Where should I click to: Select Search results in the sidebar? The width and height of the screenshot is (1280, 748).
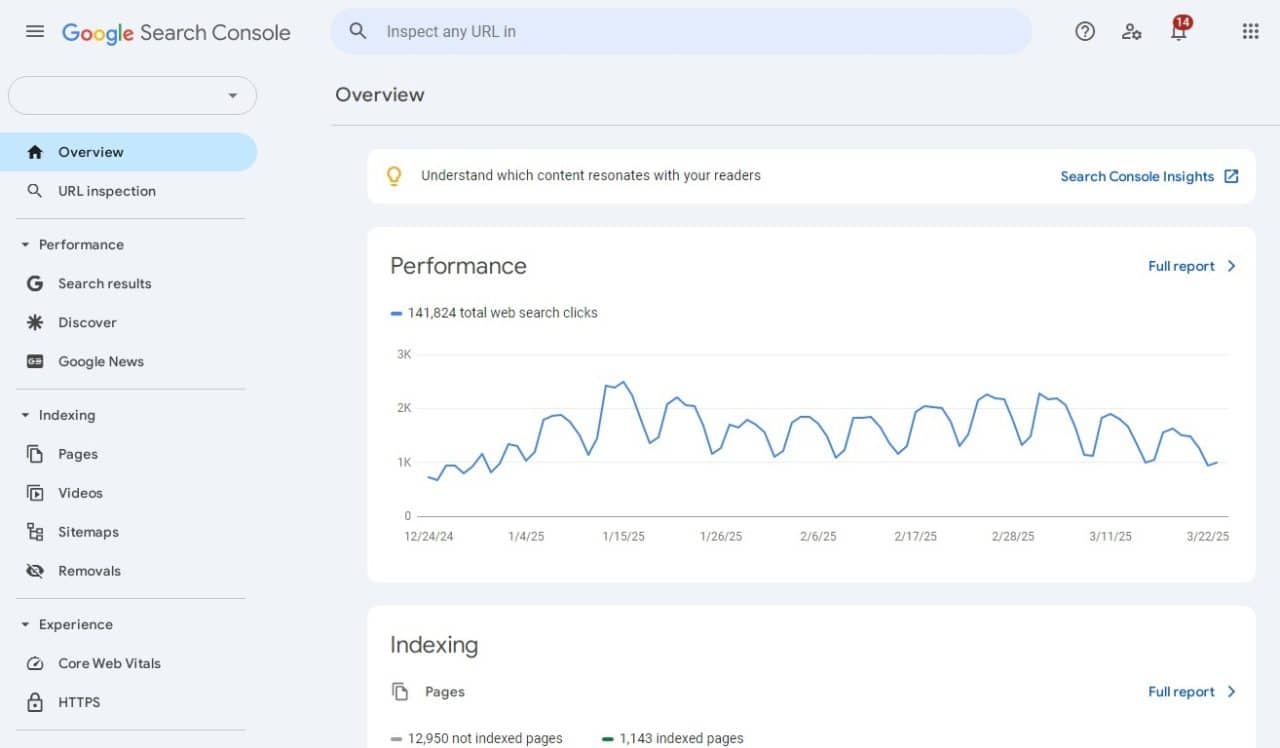point(105,283)
